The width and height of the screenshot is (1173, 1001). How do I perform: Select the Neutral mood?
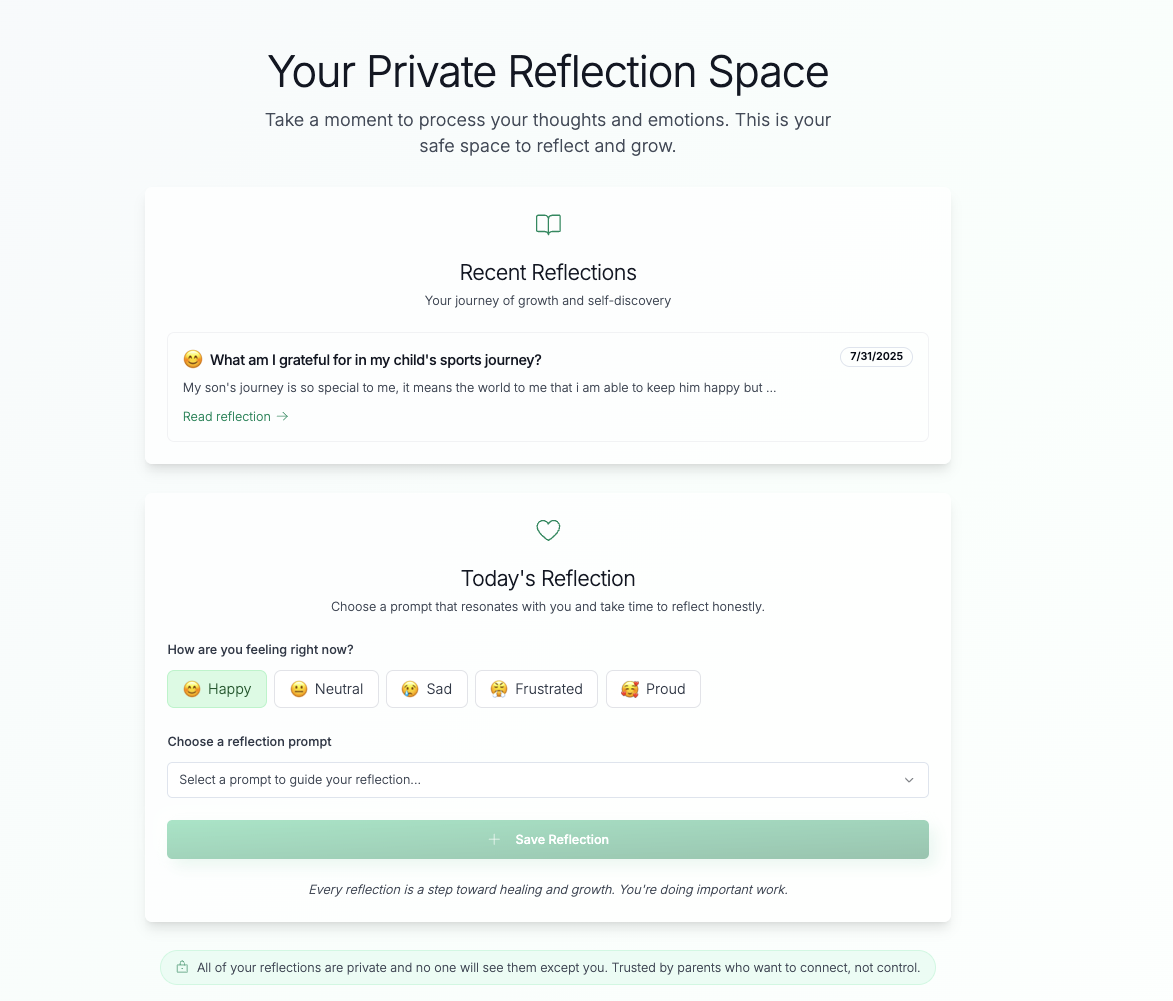[326, 689]
